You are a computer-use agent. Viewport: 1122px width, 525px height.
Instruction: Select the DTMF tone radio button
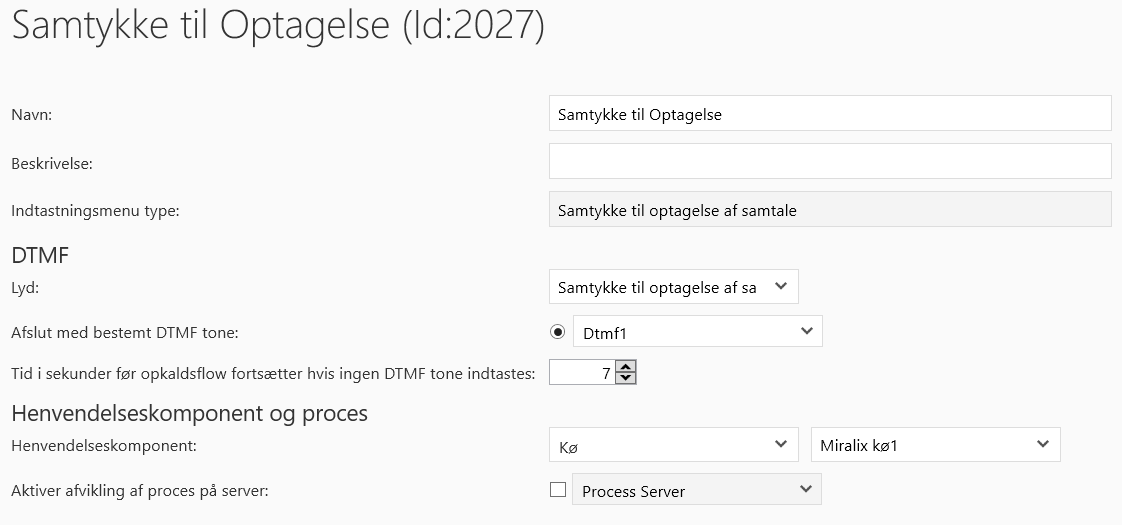click(x=558, y=331)
